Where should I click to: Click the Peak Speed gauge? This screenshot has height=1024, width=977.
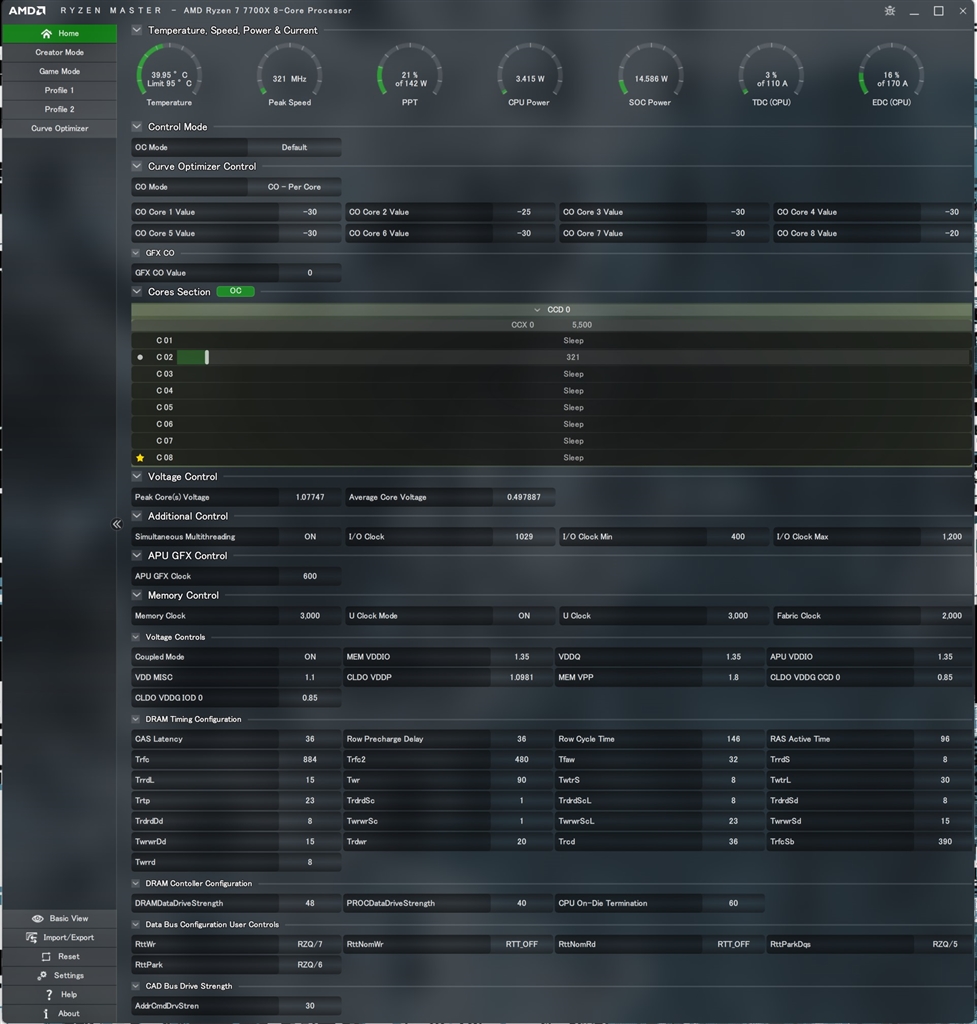pos(289,74)
